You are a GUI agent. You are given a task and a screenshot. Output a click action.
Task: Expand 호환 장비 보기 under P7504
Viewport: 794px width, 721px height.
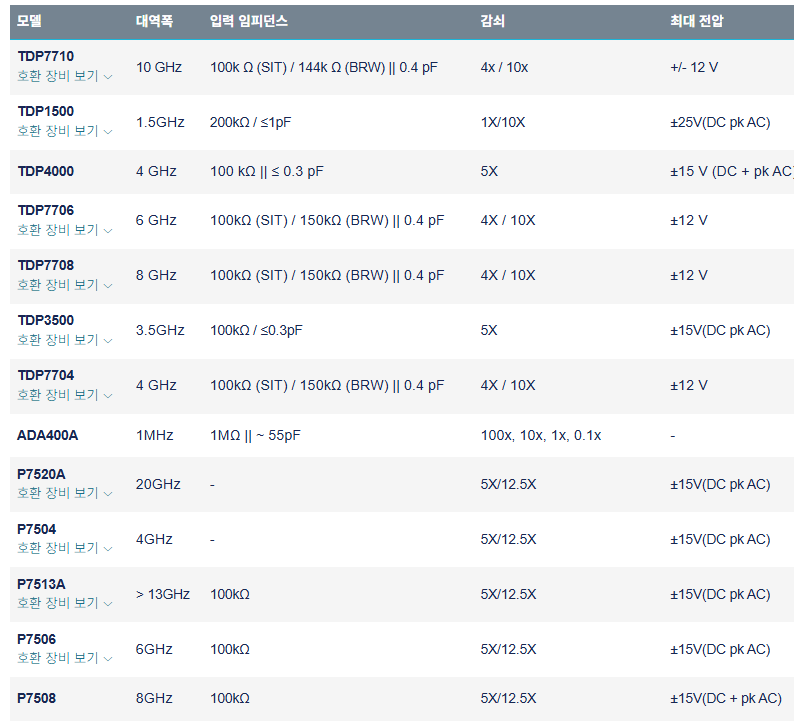[64, 548]
